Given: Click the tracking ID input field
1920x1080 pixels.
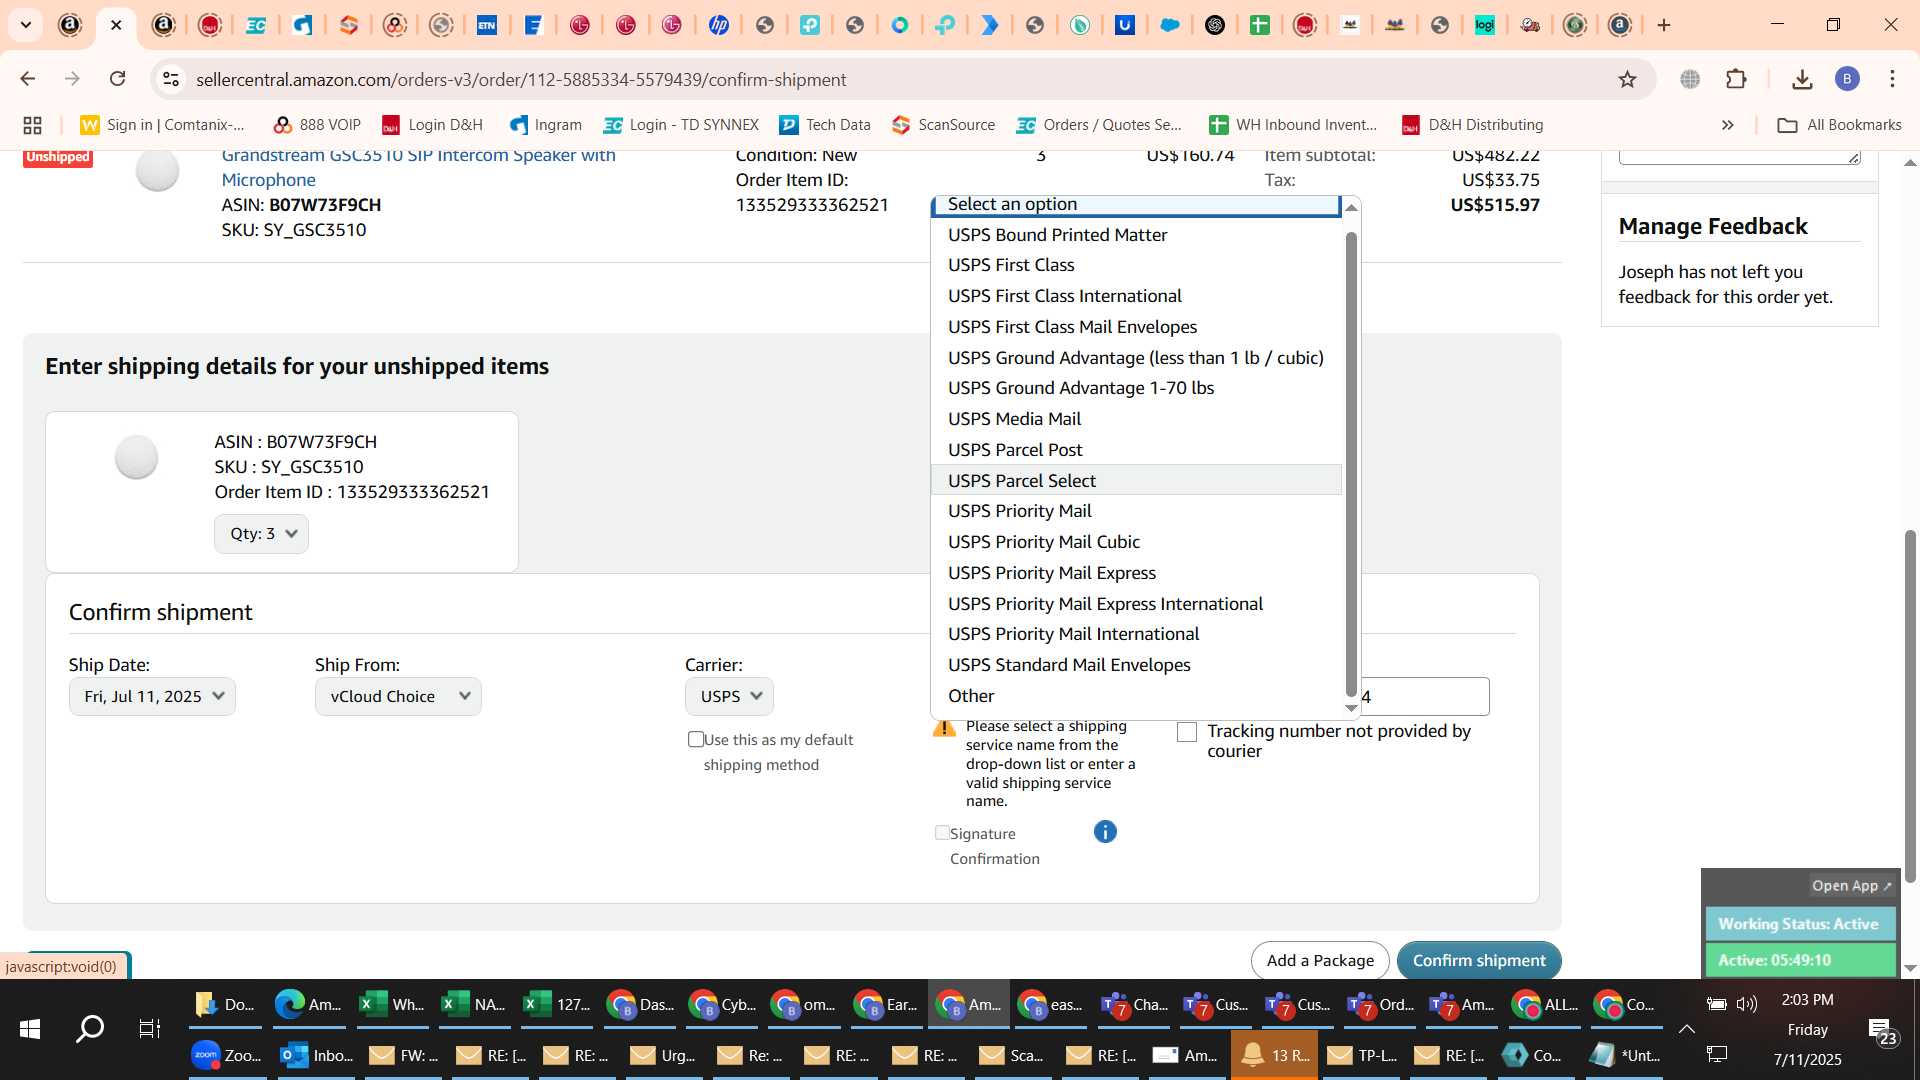Looking at the screenshot, I should [1423, 696].
